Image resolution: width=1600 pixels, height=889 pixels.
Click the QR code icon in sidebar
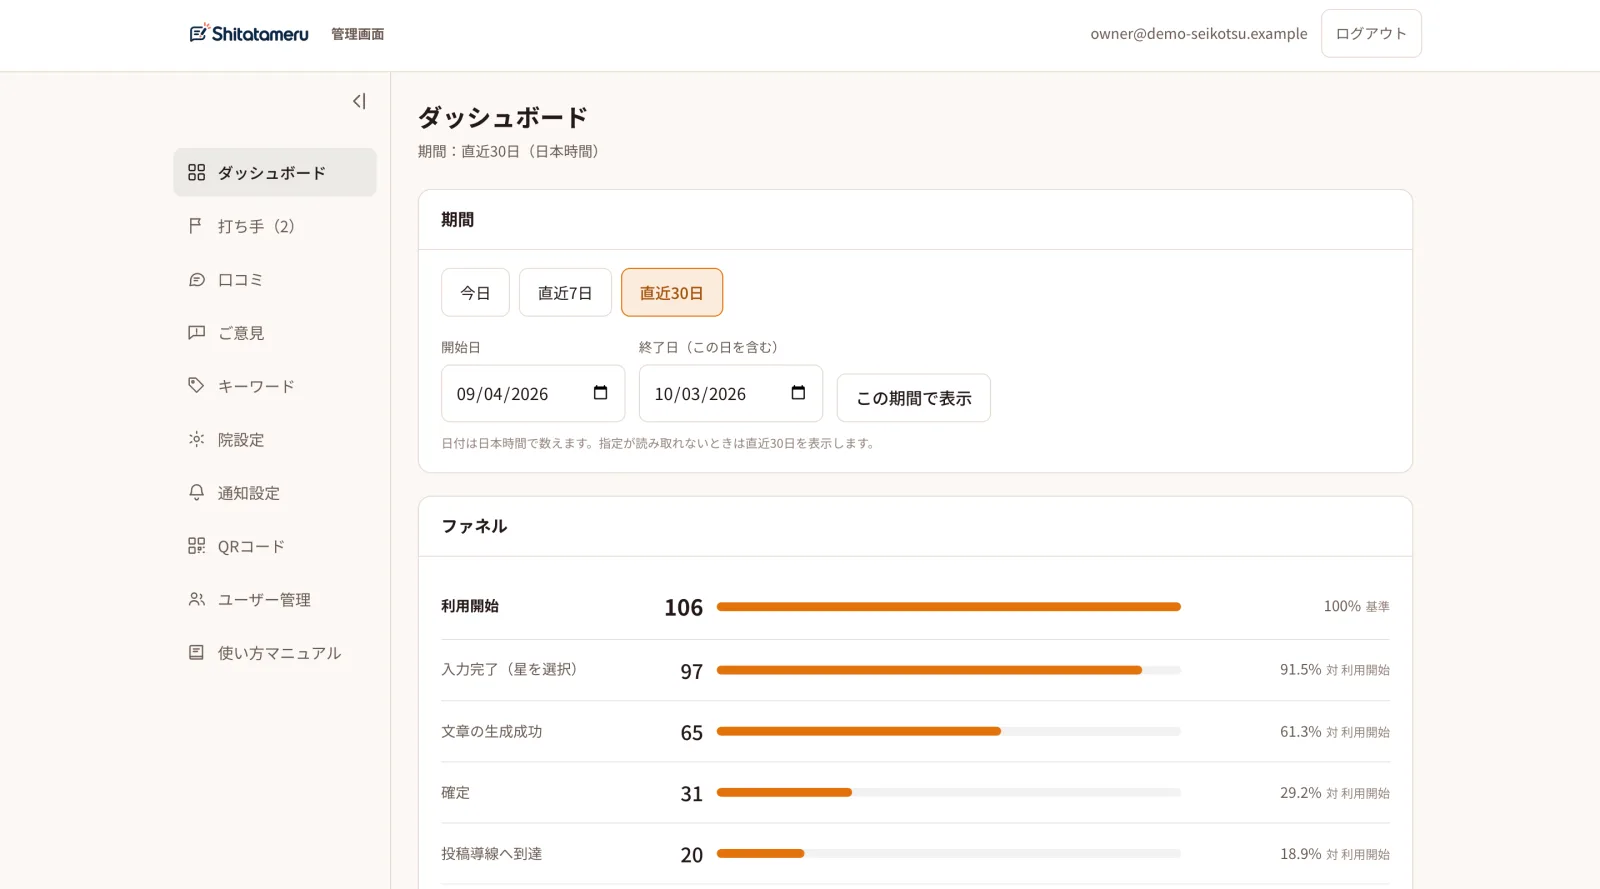(x=197, y=546)
